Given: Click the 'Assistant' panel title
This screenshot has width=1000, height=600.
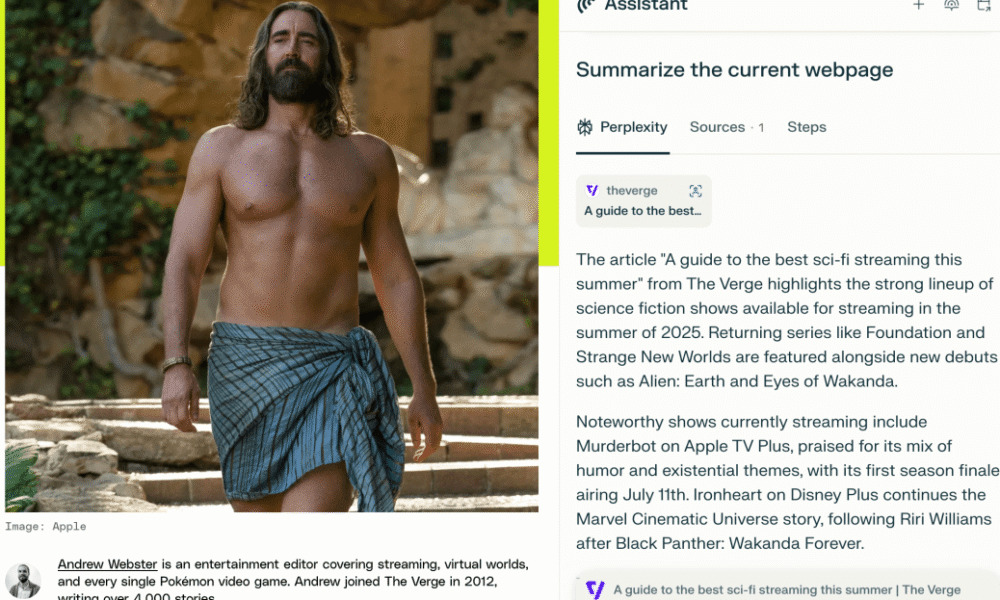Looking at the screenshot, I should pyautogui.click(x=646, y=5).
